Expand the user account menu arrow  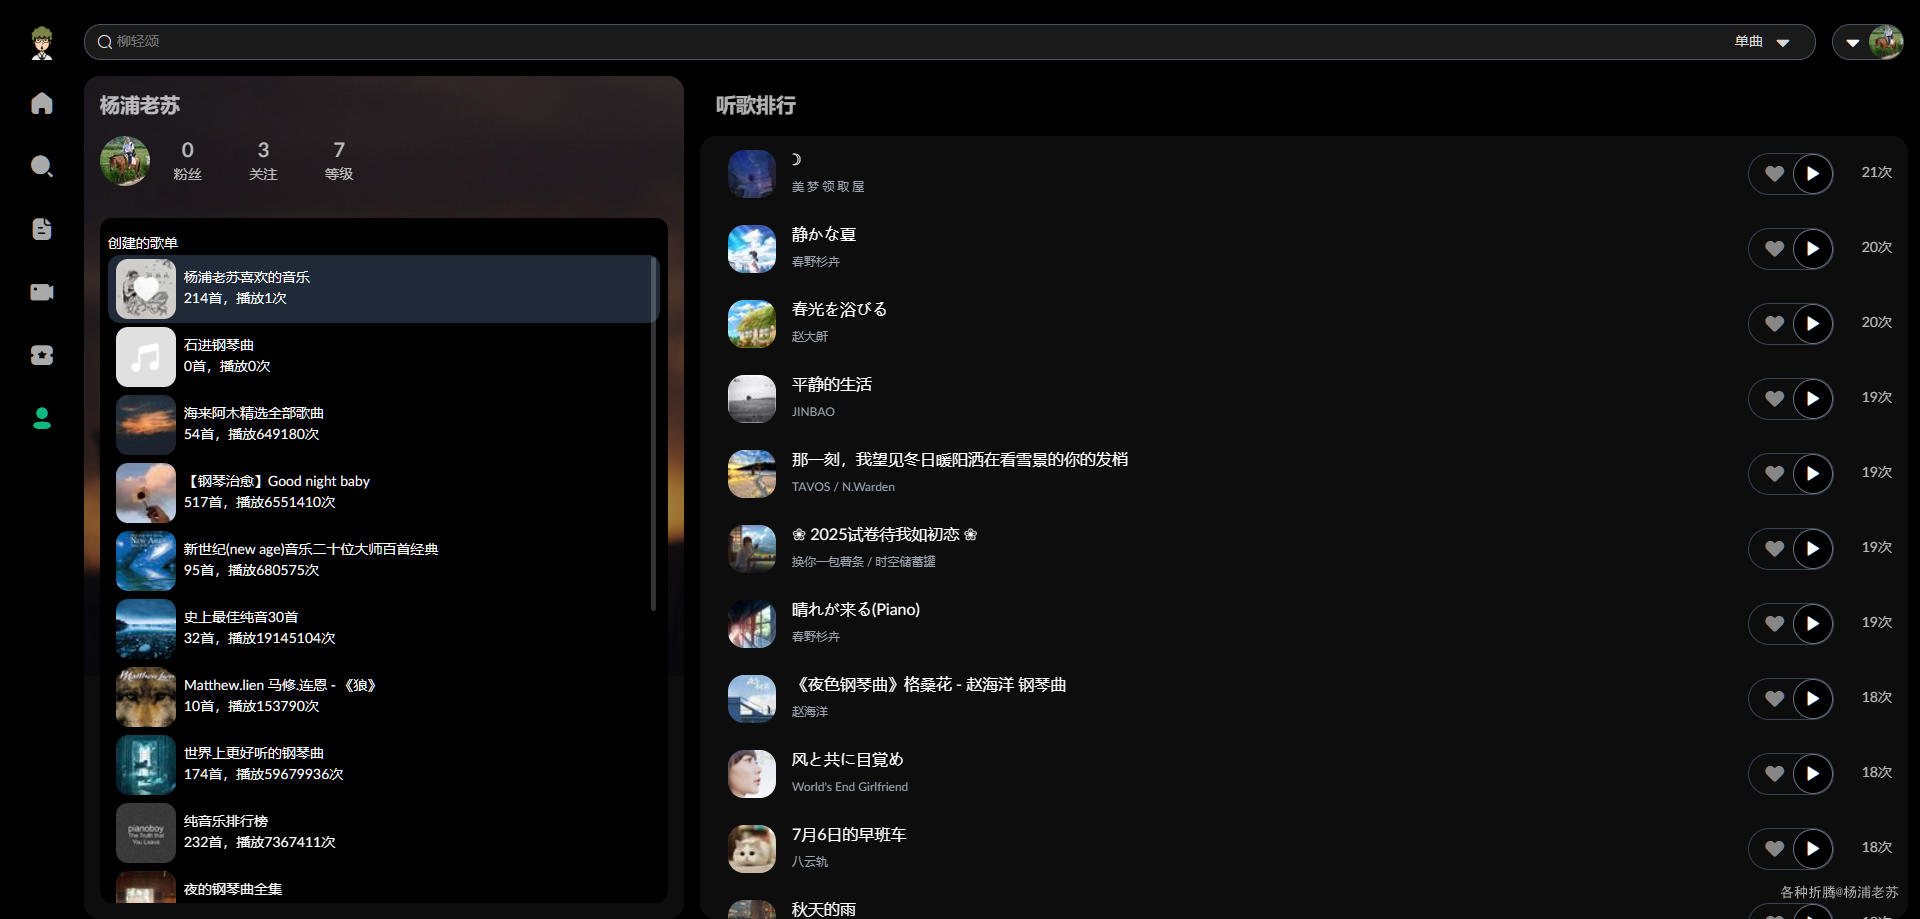[x=1852, y=43]
